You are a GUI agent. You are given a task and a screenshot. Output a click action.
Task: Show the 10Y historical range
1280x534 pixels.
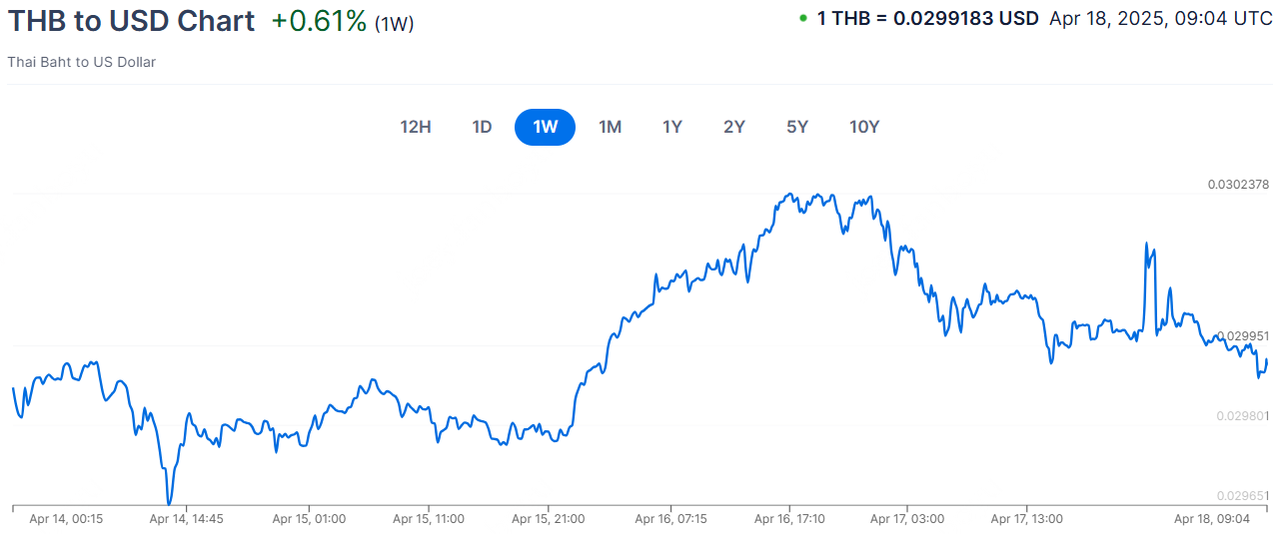pyautogui.click(x=864, y=127)
